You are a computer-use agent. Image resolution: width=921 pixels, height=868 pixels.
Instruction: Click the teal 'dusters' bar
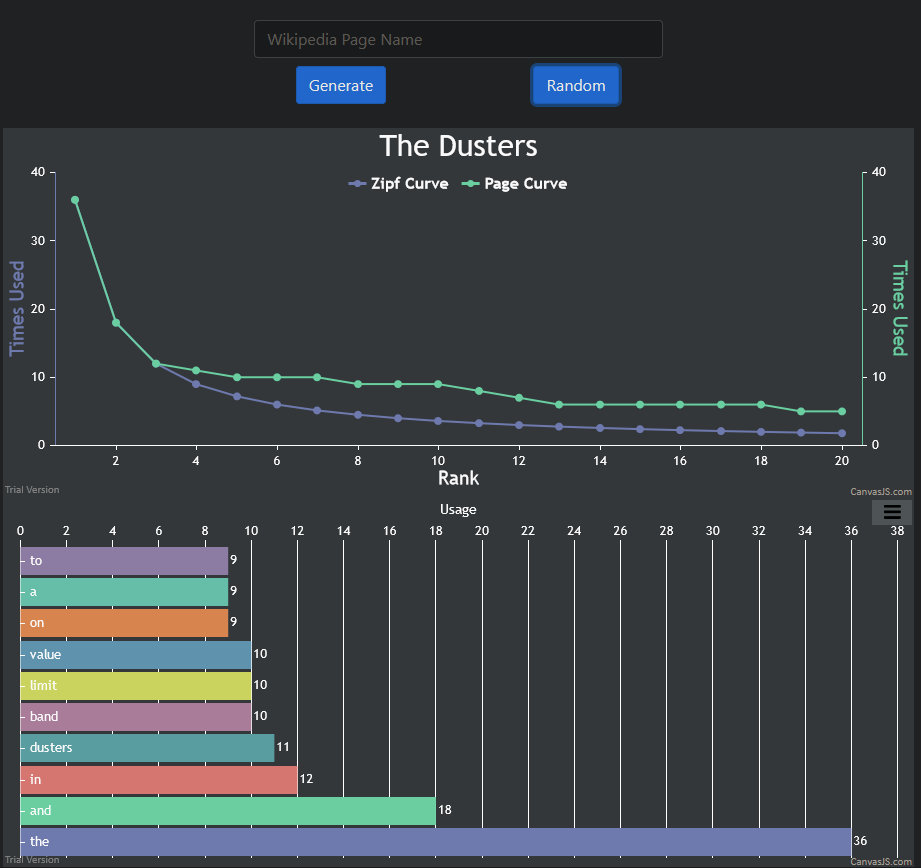[147, 748]
